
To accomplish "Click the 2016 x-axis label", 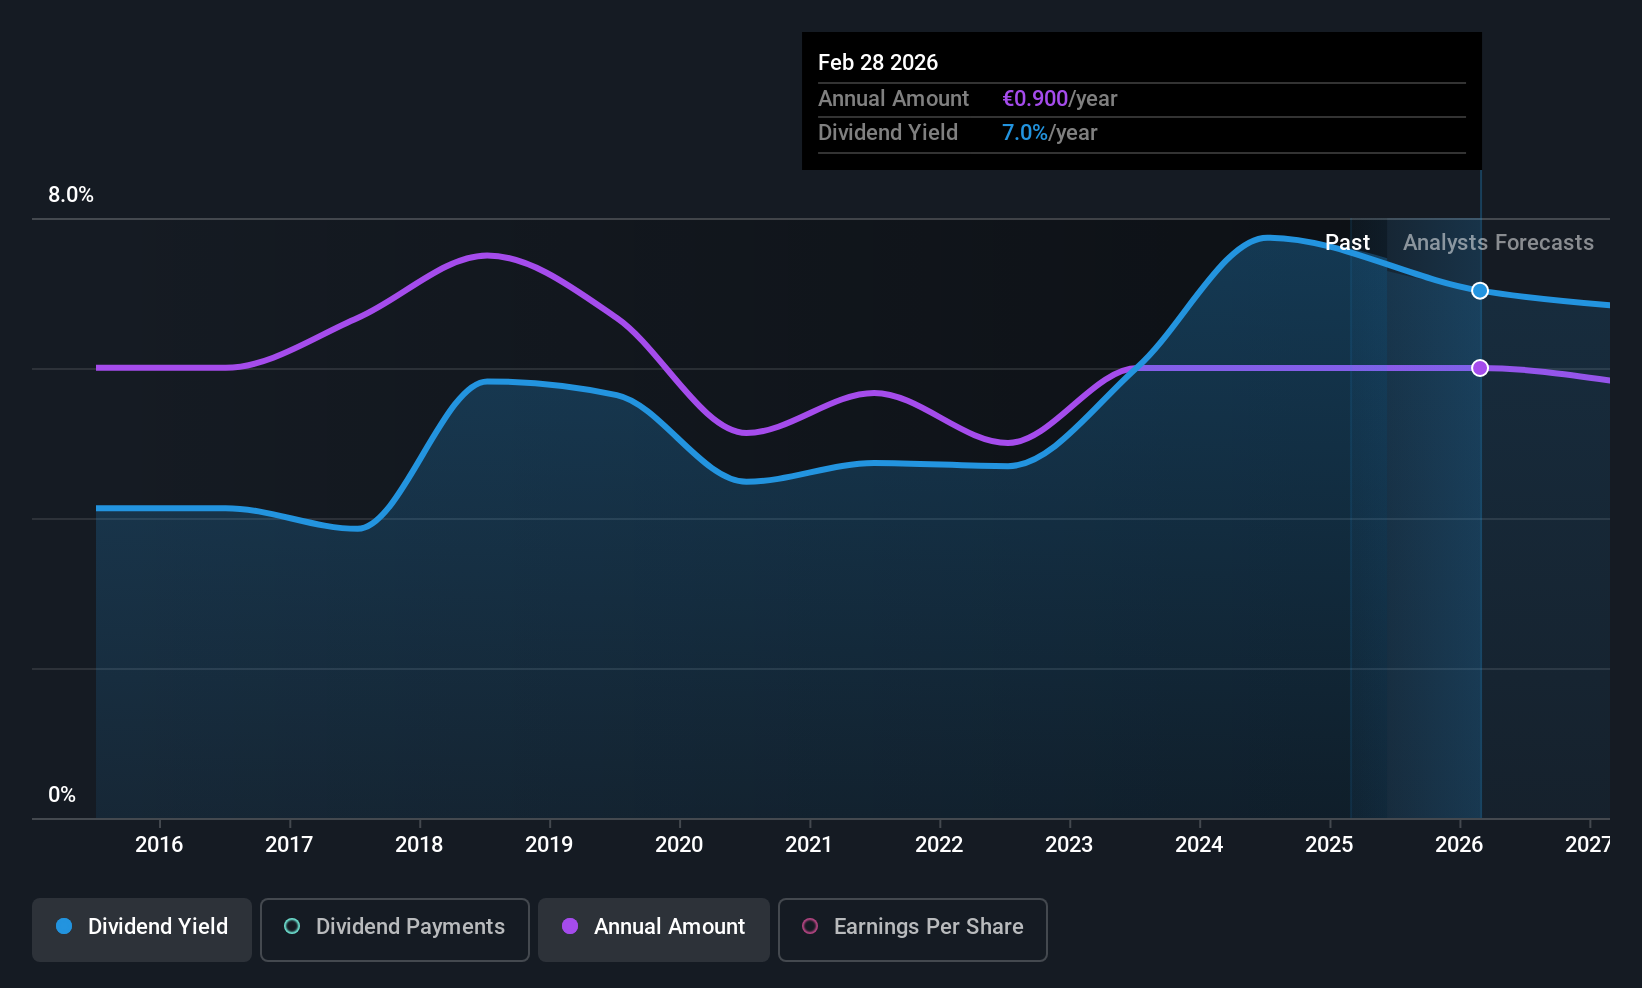I will tap(159, 845).
